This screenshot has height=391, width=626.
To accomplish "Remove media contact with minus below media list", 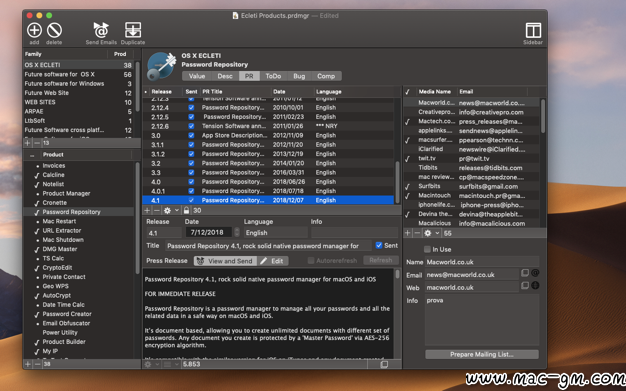I will point(417,233).
